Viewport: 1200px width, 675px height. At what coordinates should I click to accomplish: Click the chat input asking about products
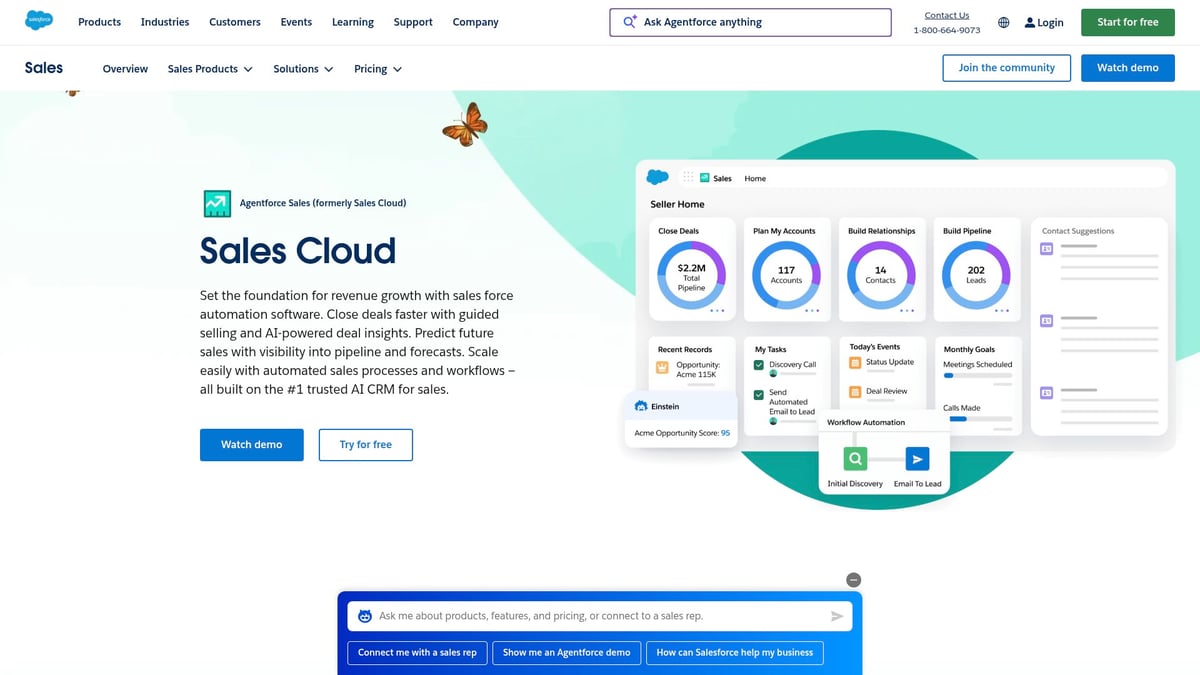tap(600, 616)
